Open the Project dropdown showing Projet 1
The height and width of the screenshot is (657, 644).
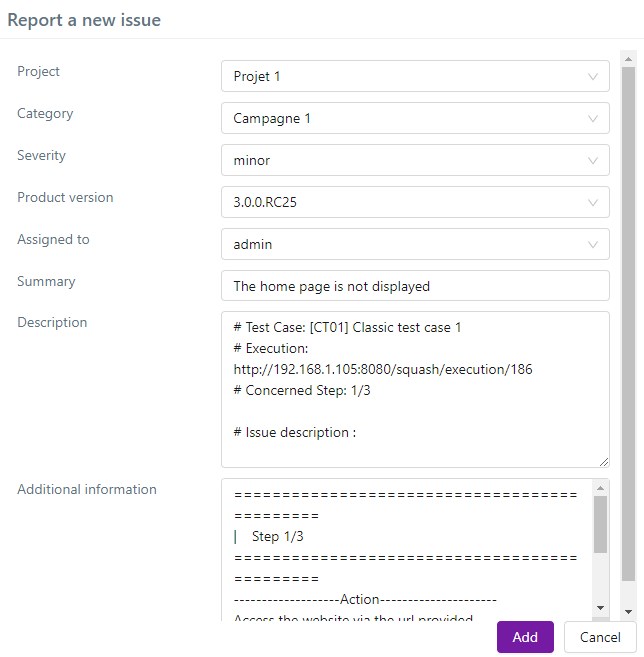[414, 76]
